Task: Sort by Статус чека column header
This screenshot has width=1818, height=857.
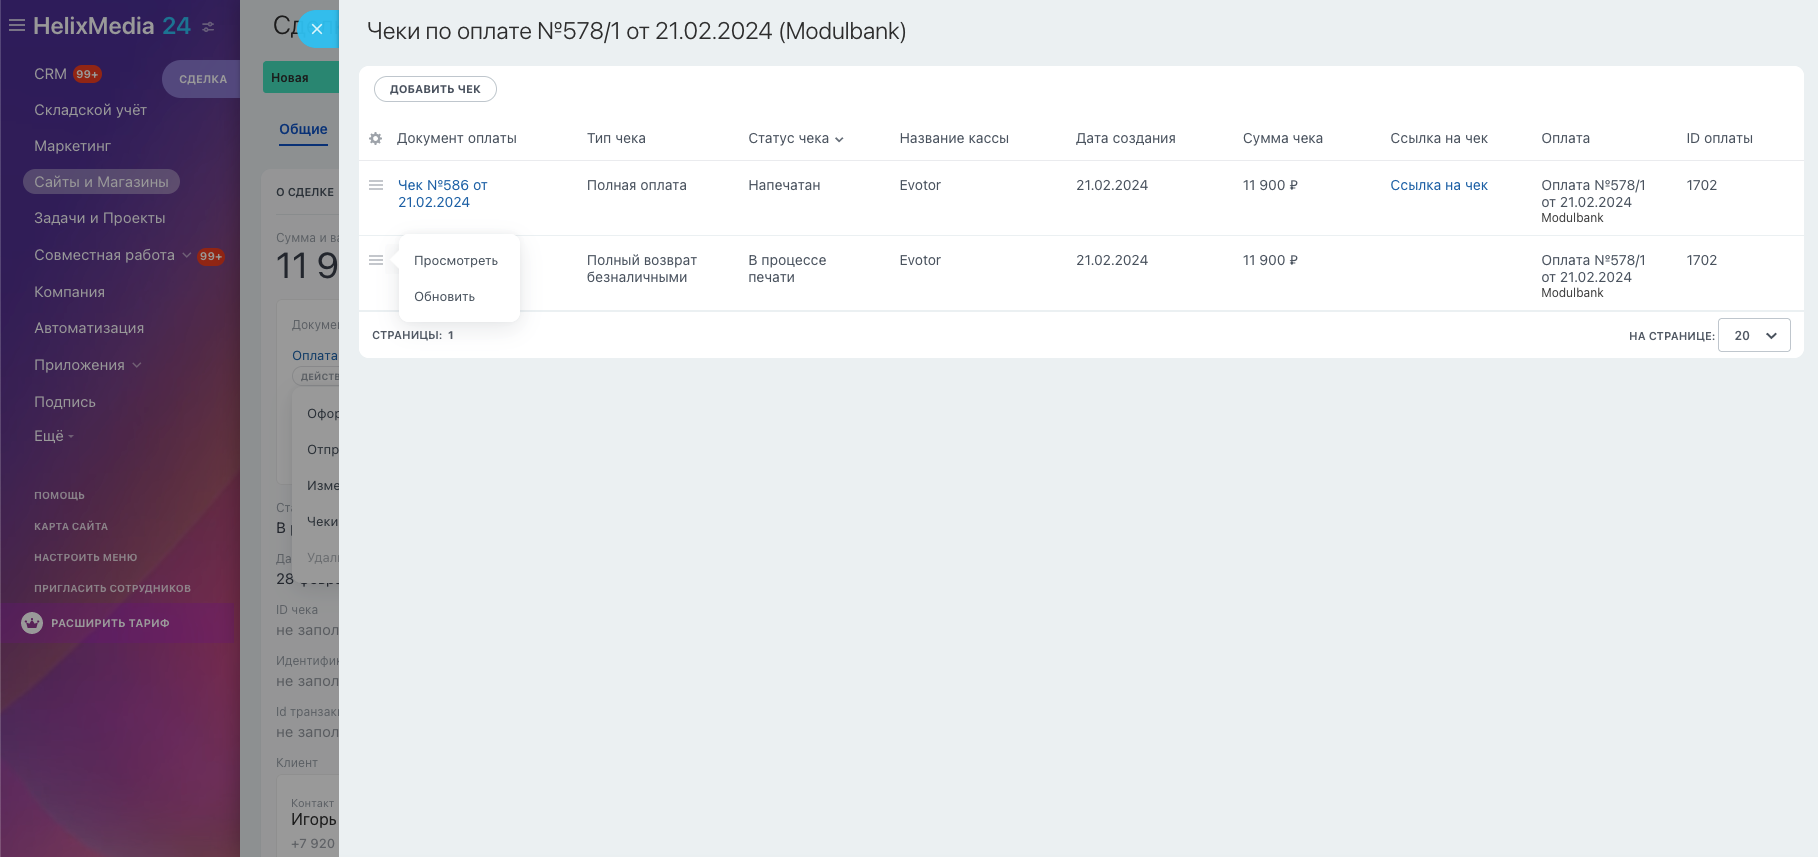Action: coord(796,139)
